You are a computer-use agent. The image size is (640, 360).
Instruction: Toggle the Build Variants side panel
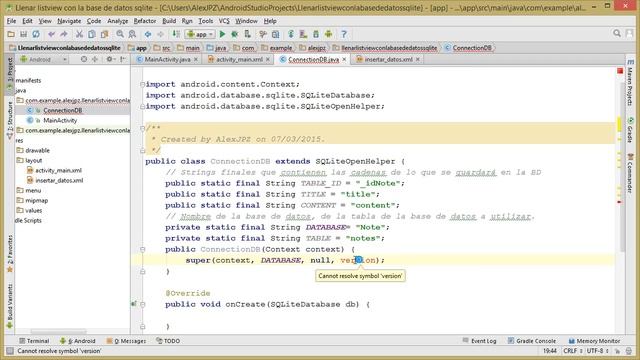point(10,306)
